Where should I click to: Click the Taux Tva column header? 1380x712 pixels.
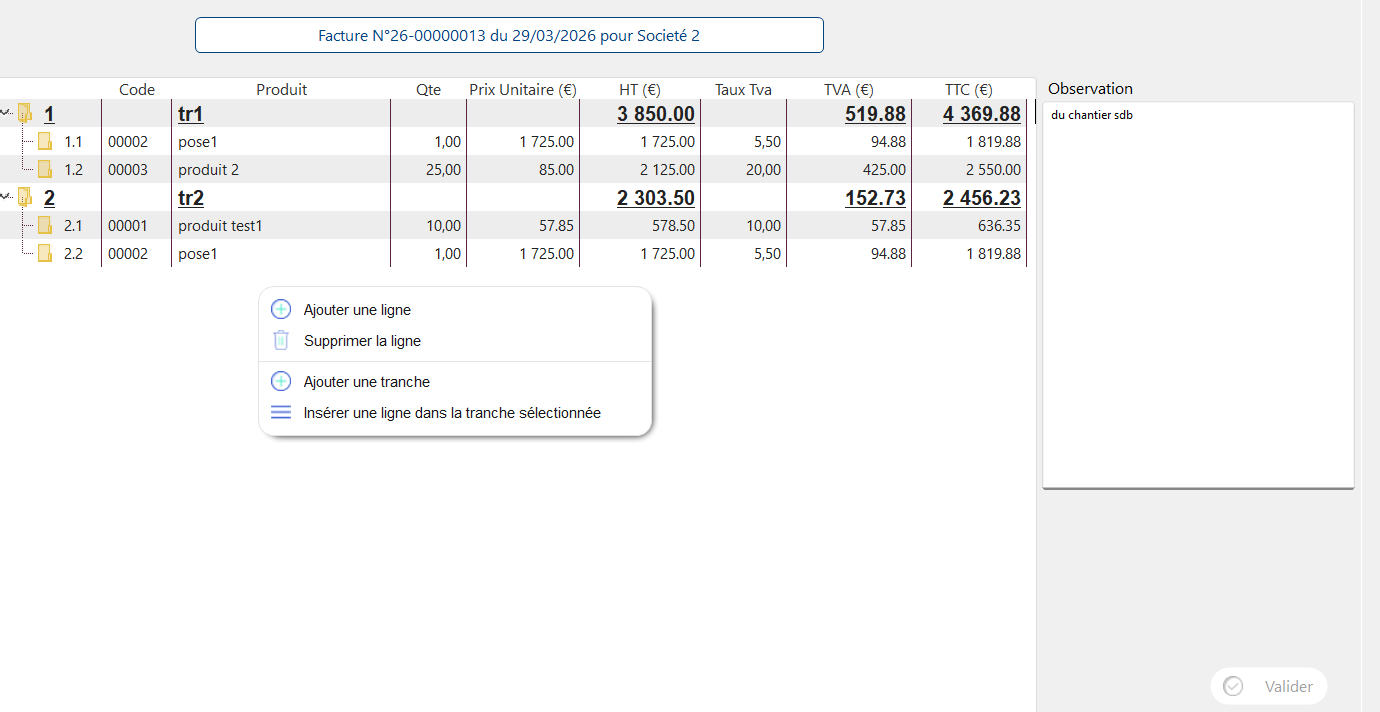tap(743, 89)
